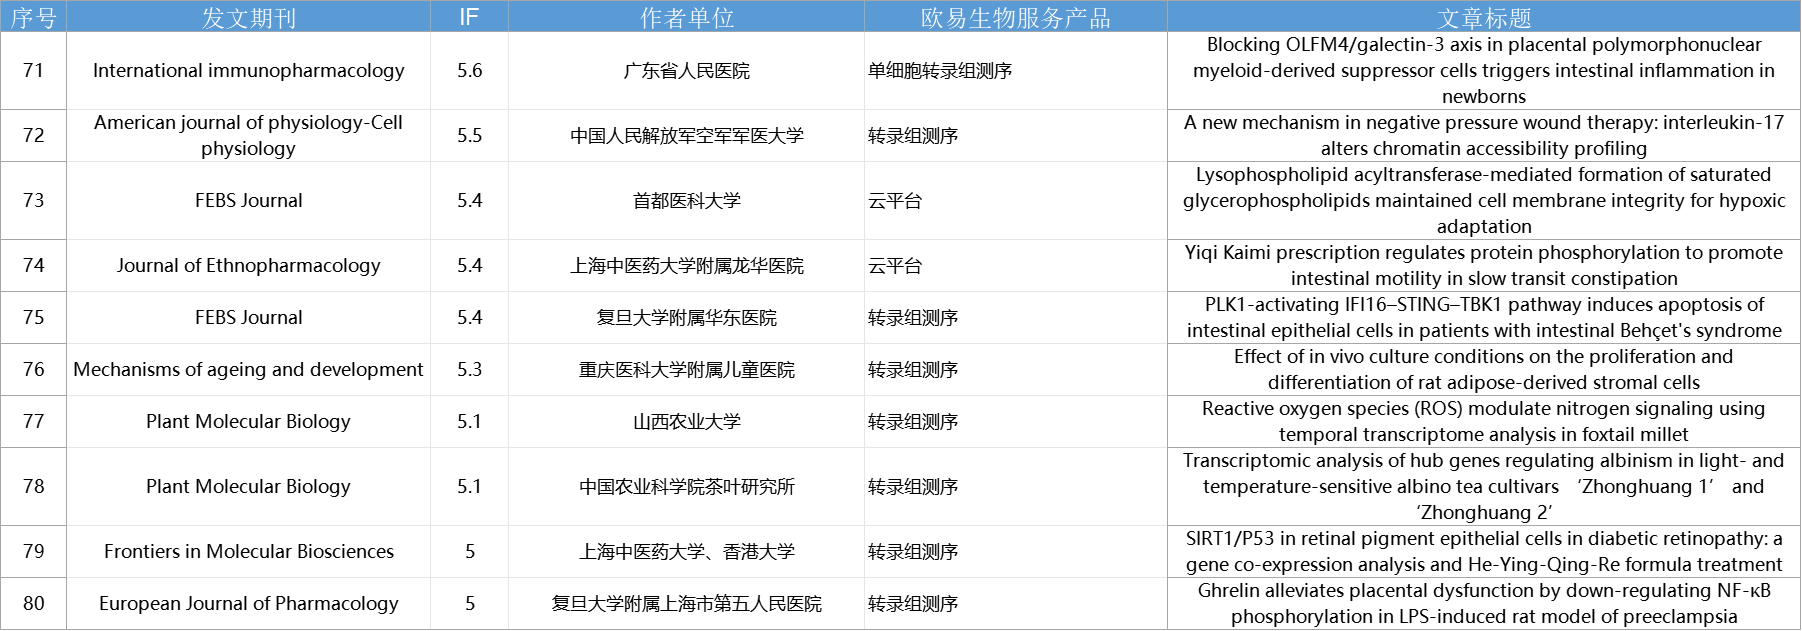This screenshot has height=631, width=1802.
Task: Select the IF value 5.6
Action: [469, 71]
